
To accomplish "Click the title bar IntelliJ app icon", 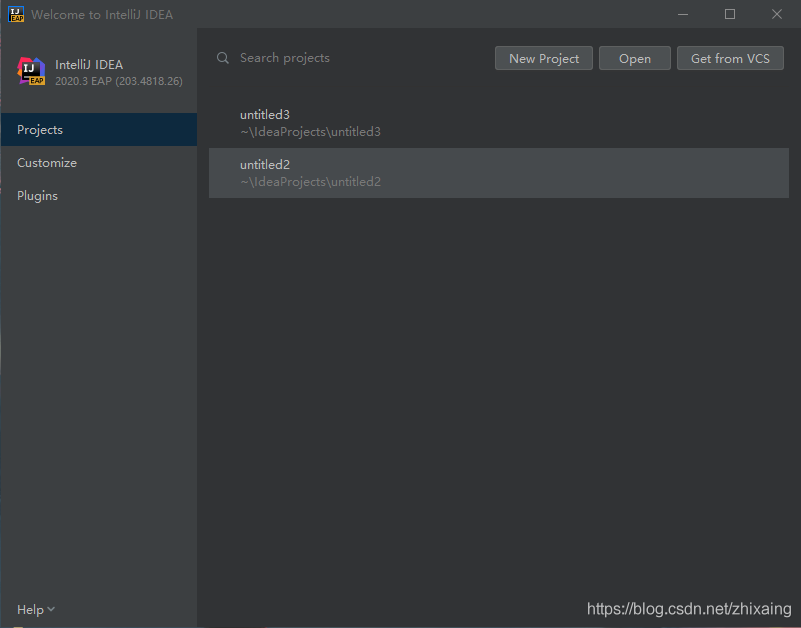I will (x=16, y=14).
